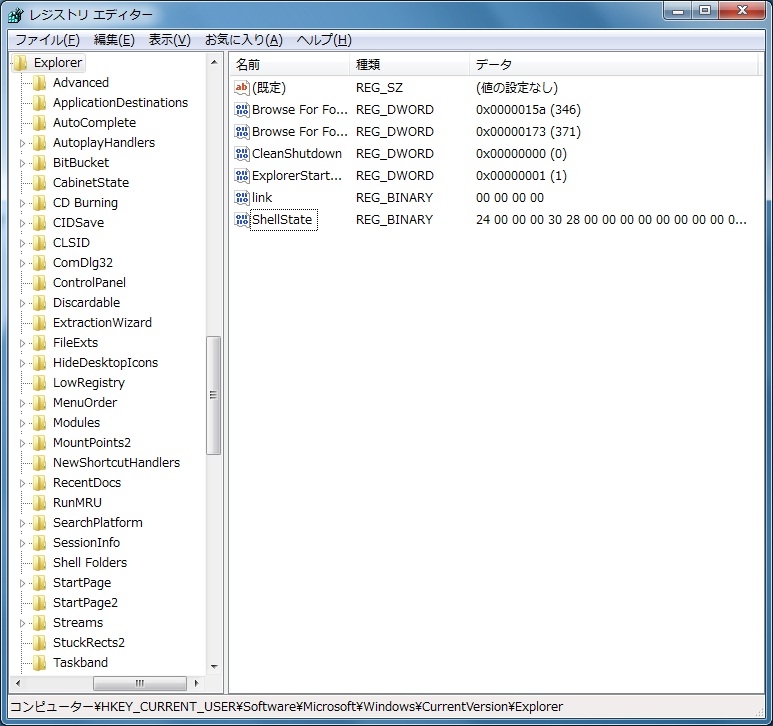Select the SessionInfo key label
The height and width of the screenshot is (726, 773).
click(x=86, y=543)
